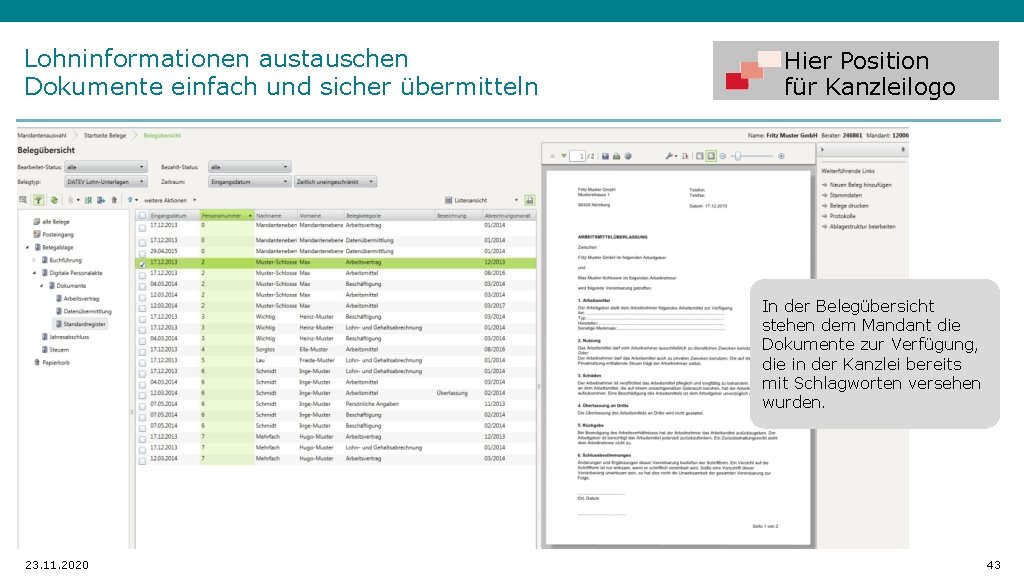Click Ablagestruktur bearbeiten link

(x=862, y=227)
